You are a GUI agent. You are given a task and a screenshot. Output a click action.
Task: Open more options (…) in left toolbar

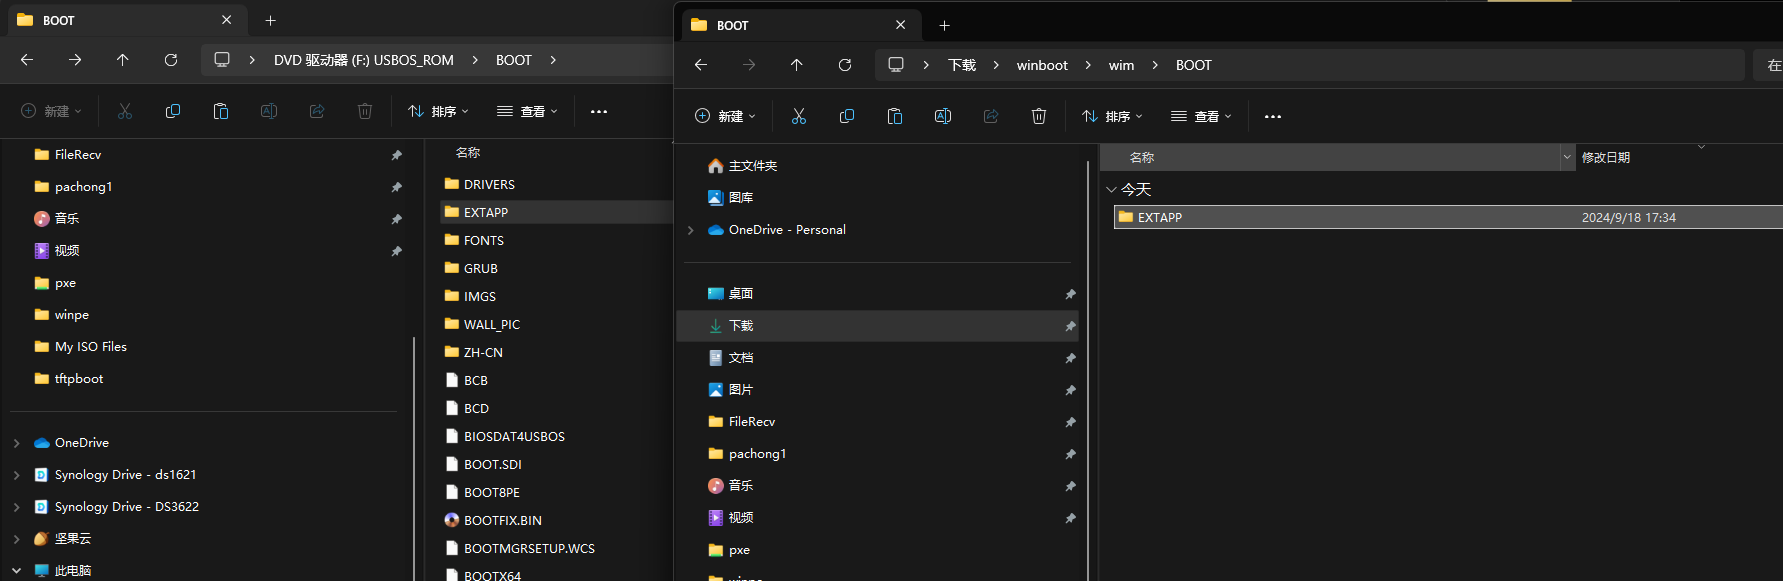point(599,111)
